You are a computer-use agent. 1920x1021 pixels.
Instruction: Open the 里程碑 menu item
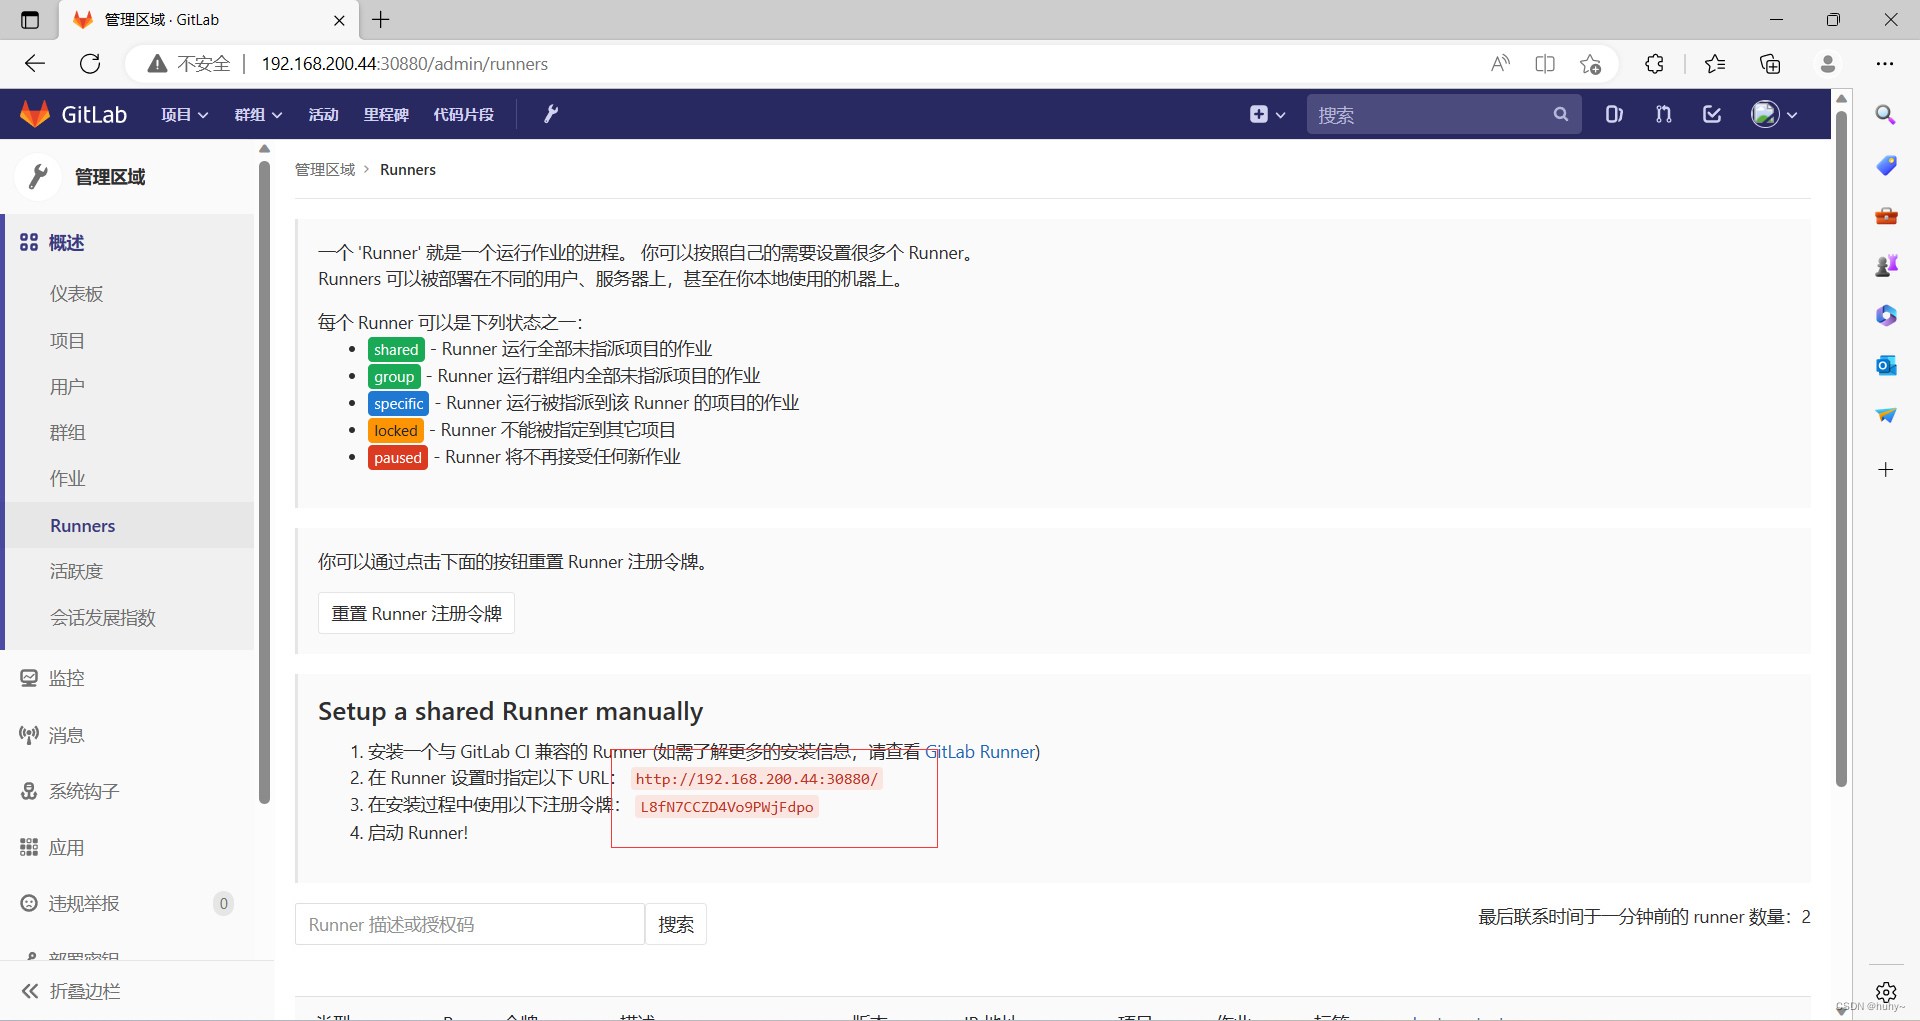click(x=386, y=115)
